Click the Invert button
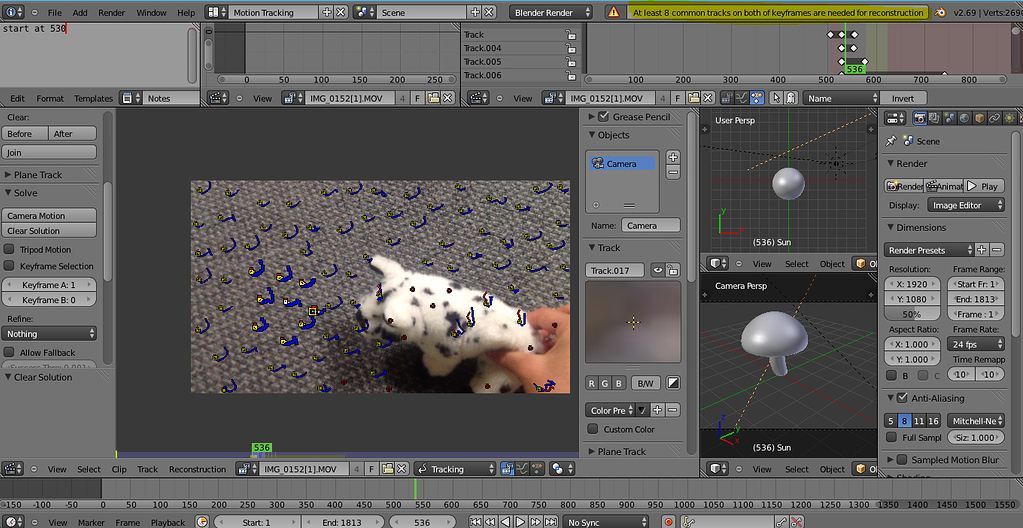 [x=903, y=98]
